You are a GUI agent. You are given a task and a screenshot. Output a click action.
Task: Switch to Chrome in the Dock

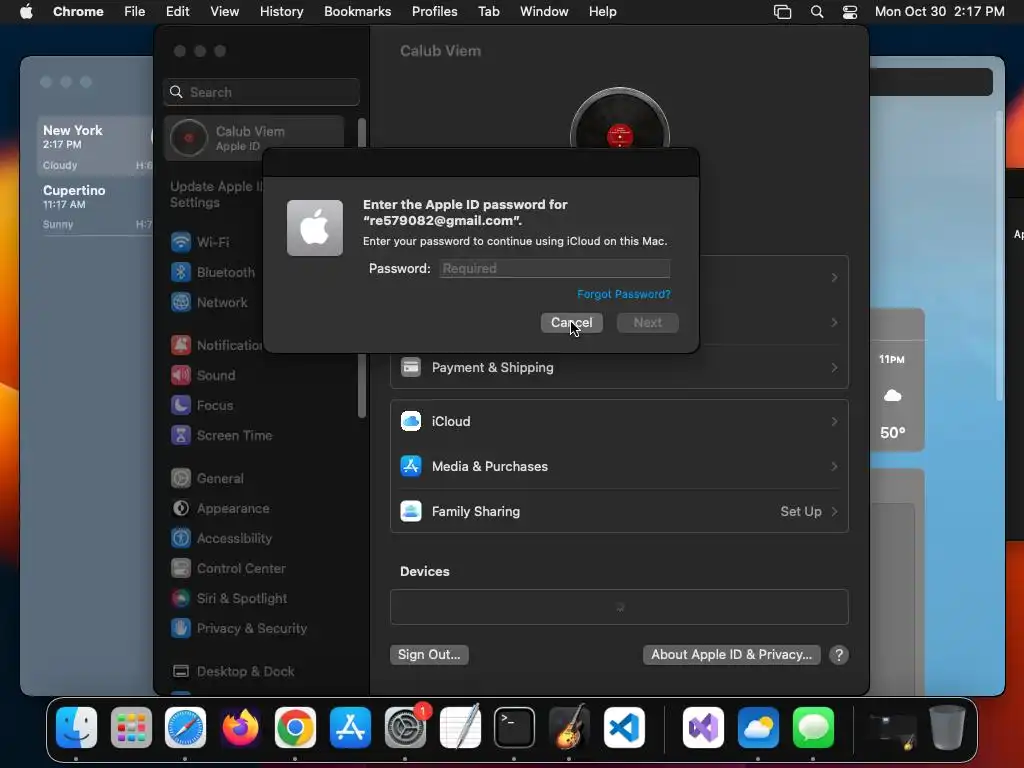point(295,728)
